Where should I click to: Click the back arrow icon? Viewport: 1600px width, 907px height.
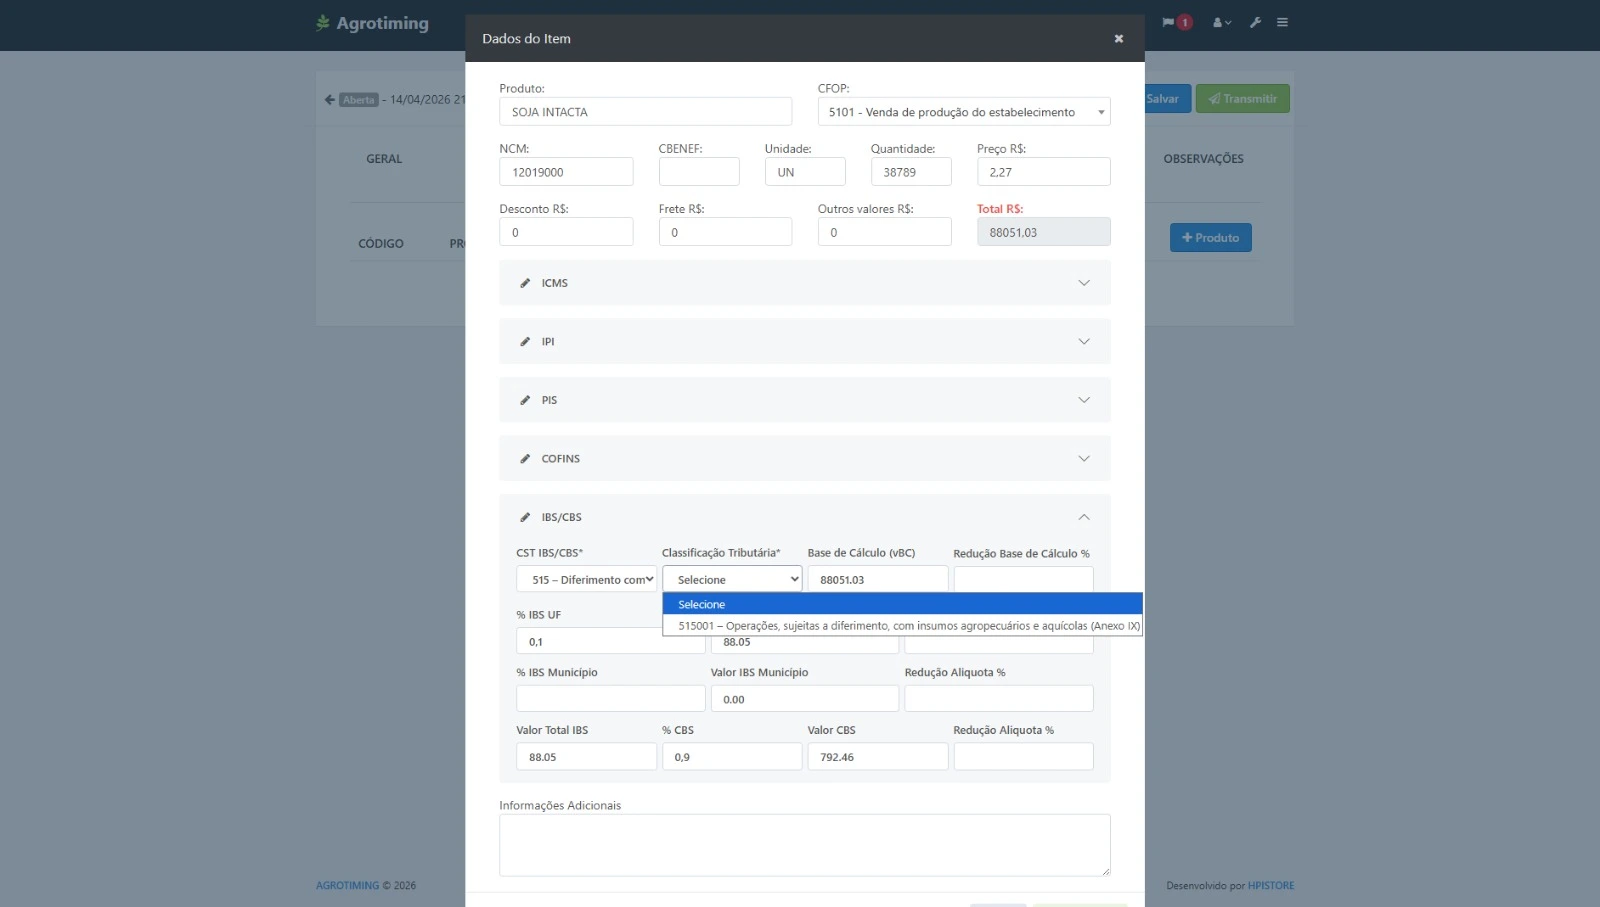point(329,100)
